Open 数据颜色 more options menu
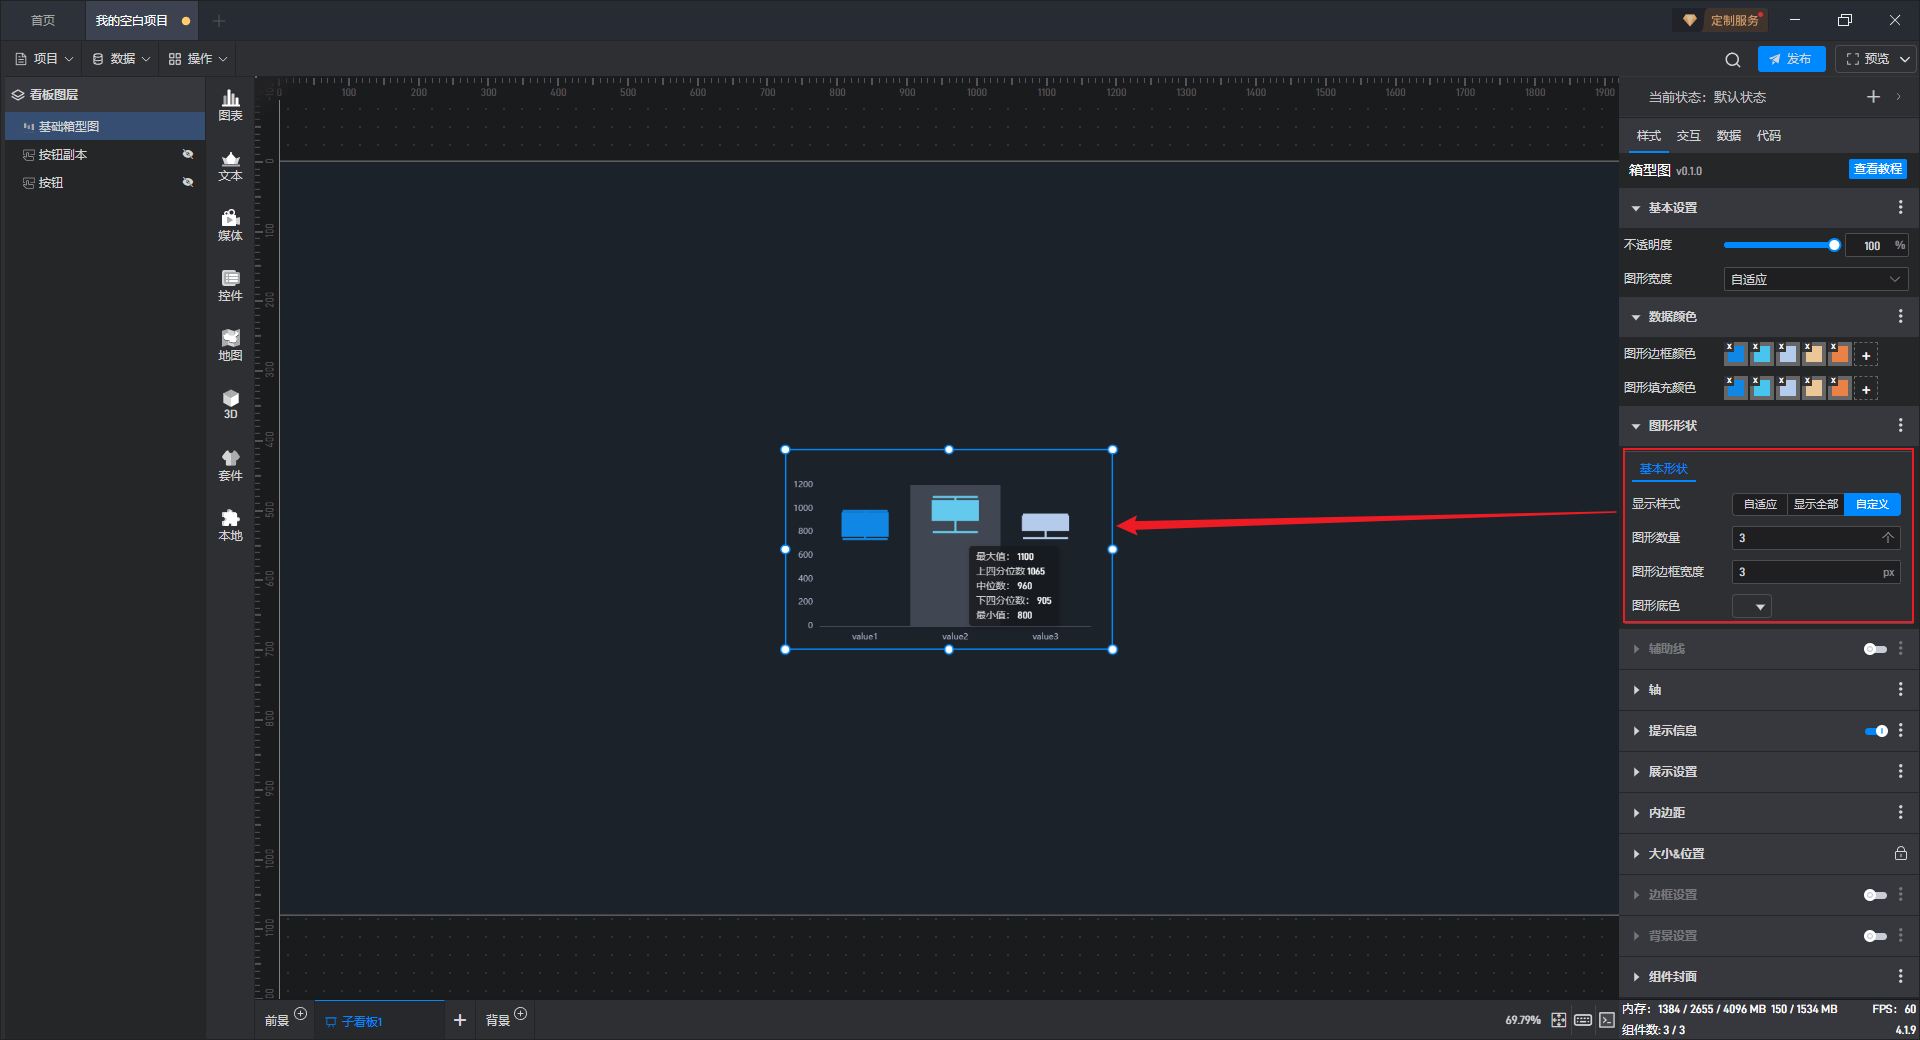 pos(1900,316)
